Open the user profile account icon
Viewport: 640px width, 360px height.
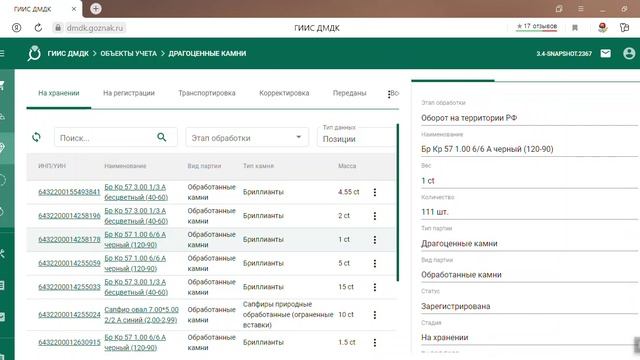pyautogui.click(x=629, y=53)
